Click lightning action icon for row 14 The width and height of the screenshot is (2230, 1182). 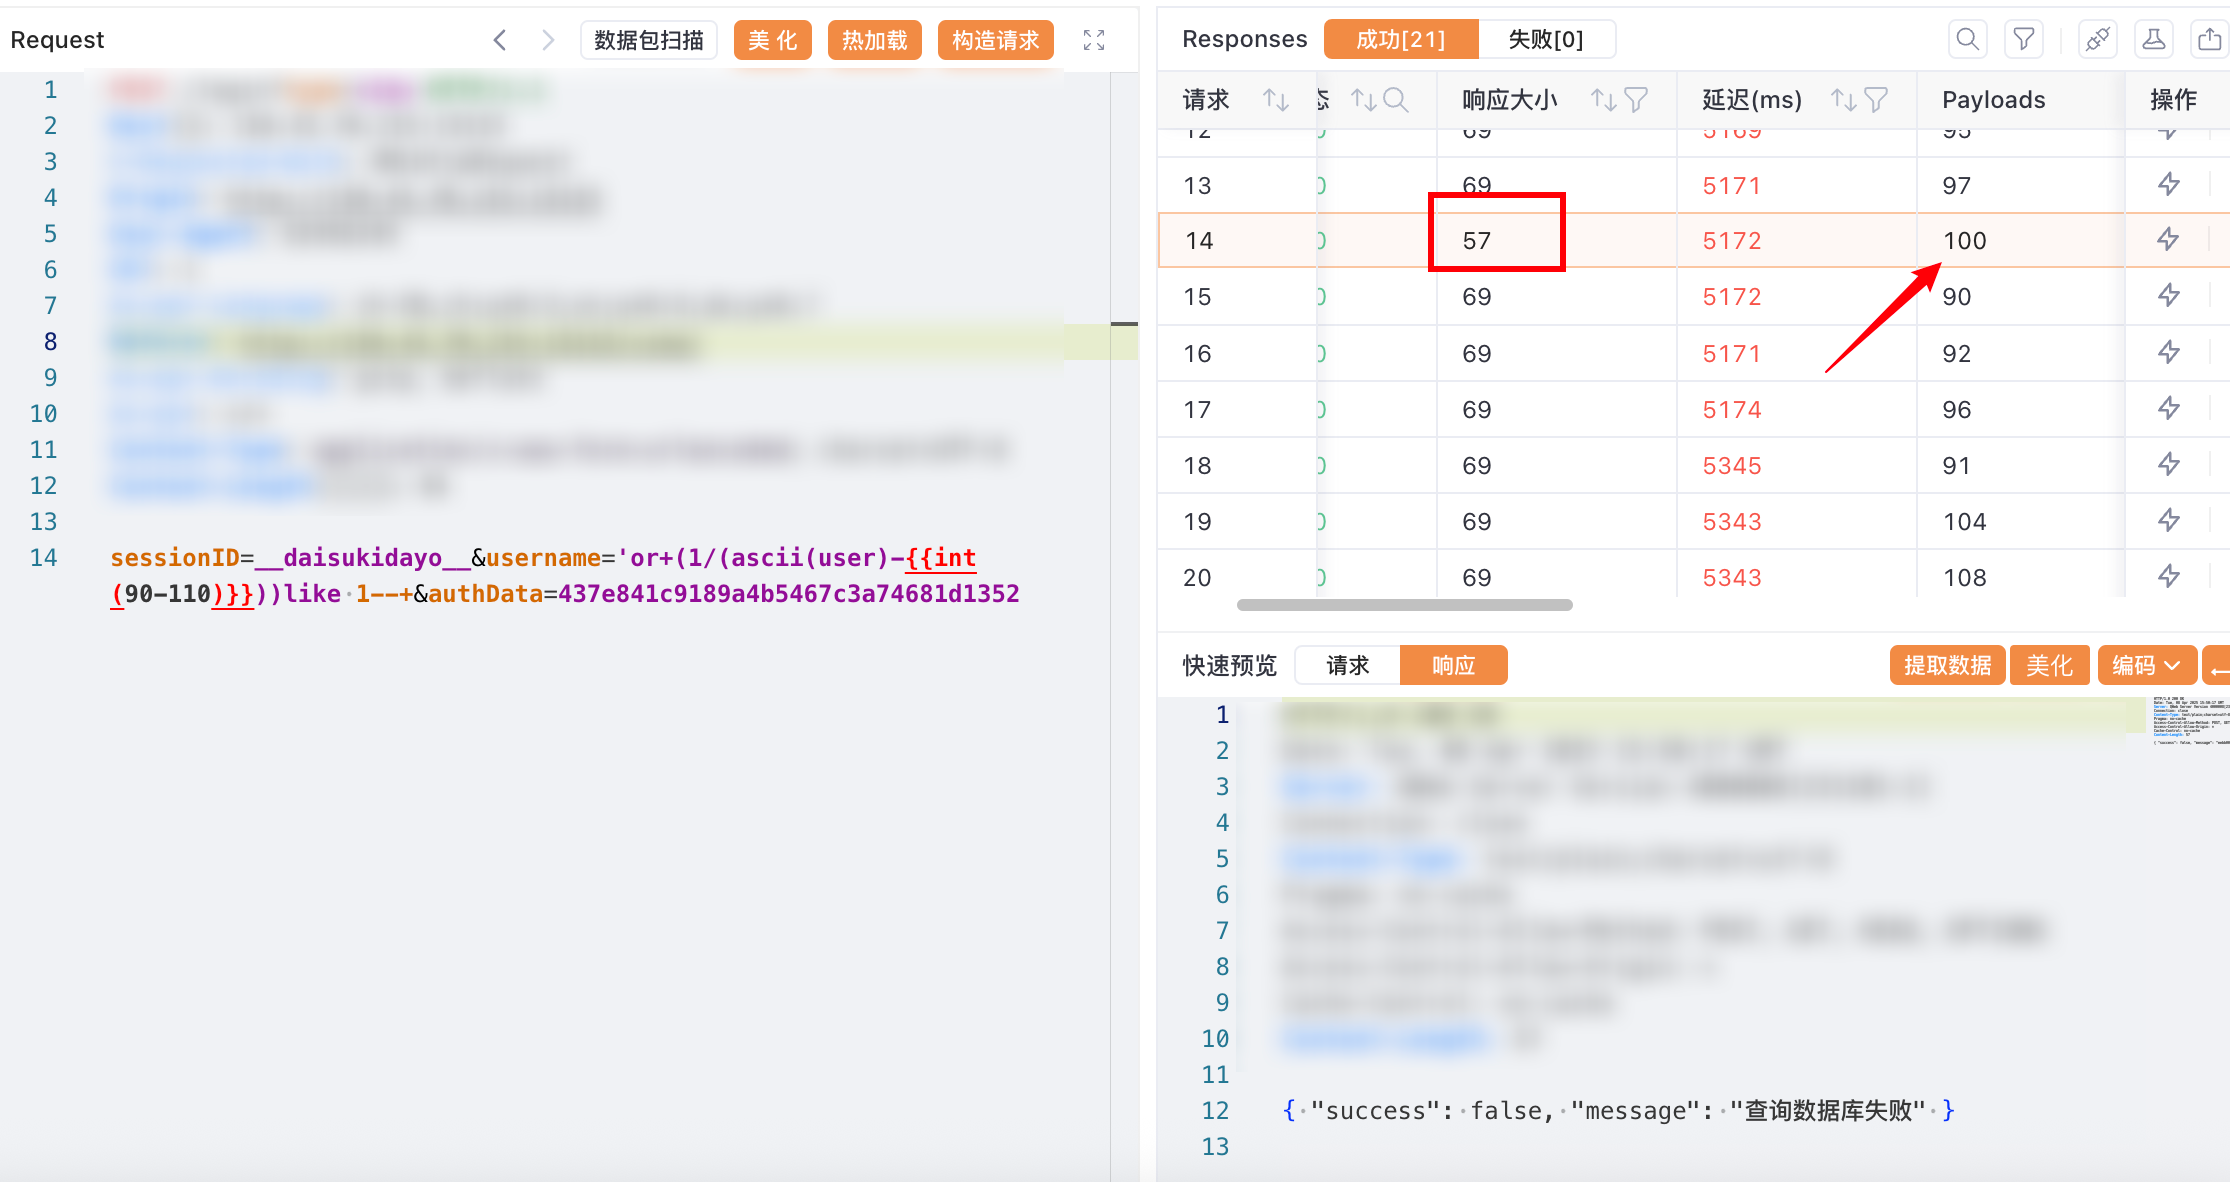coord(2168,240)
